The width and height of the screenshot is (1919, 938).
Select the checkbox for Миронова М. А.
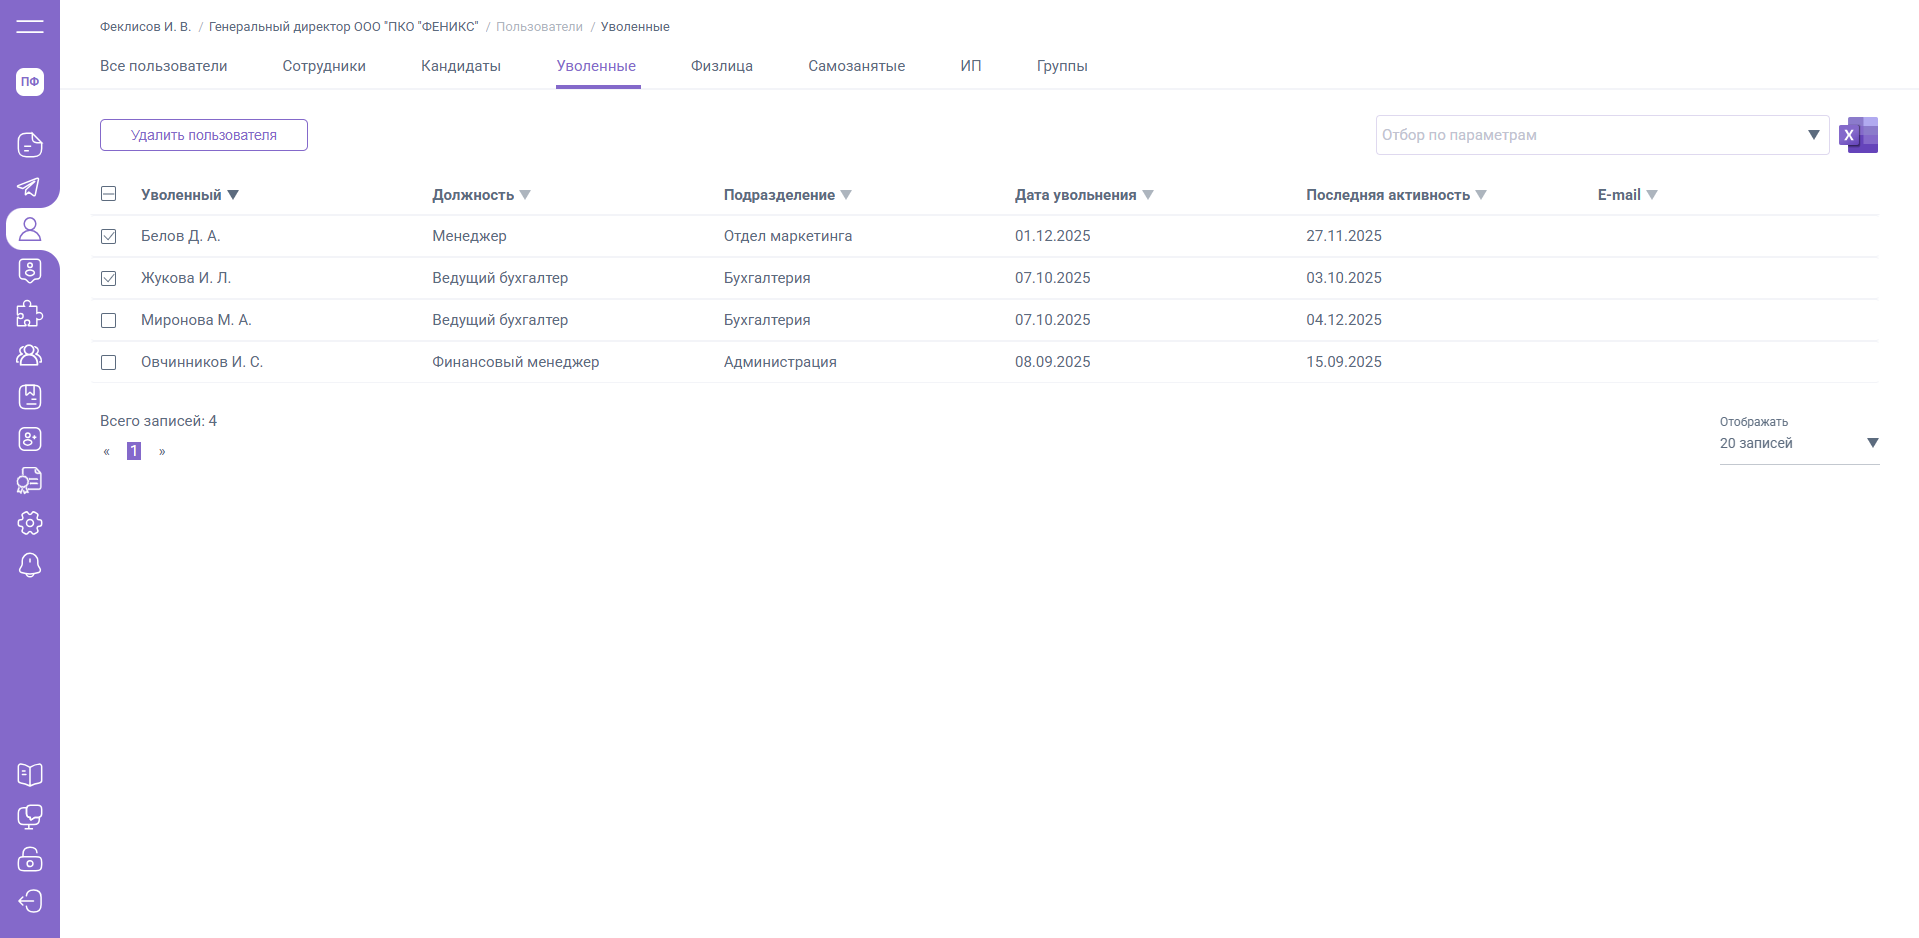[109, 321]
